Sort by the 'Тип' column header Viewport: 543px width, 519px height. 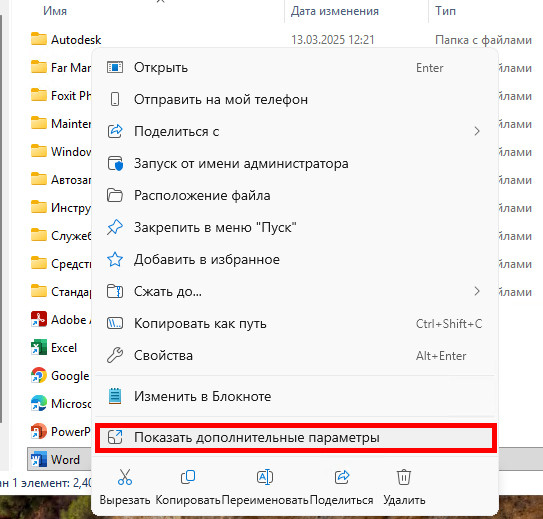(x=445, y=11)
